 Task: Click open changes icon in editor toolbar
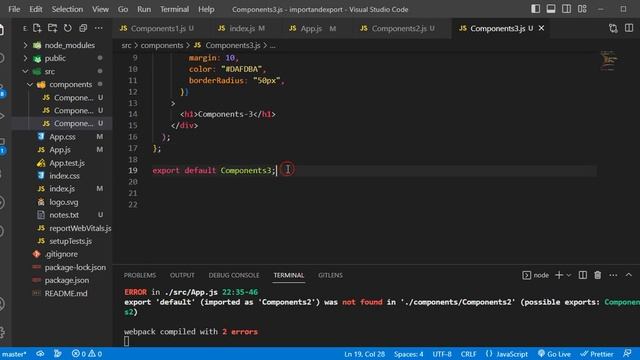click(613, 28)
